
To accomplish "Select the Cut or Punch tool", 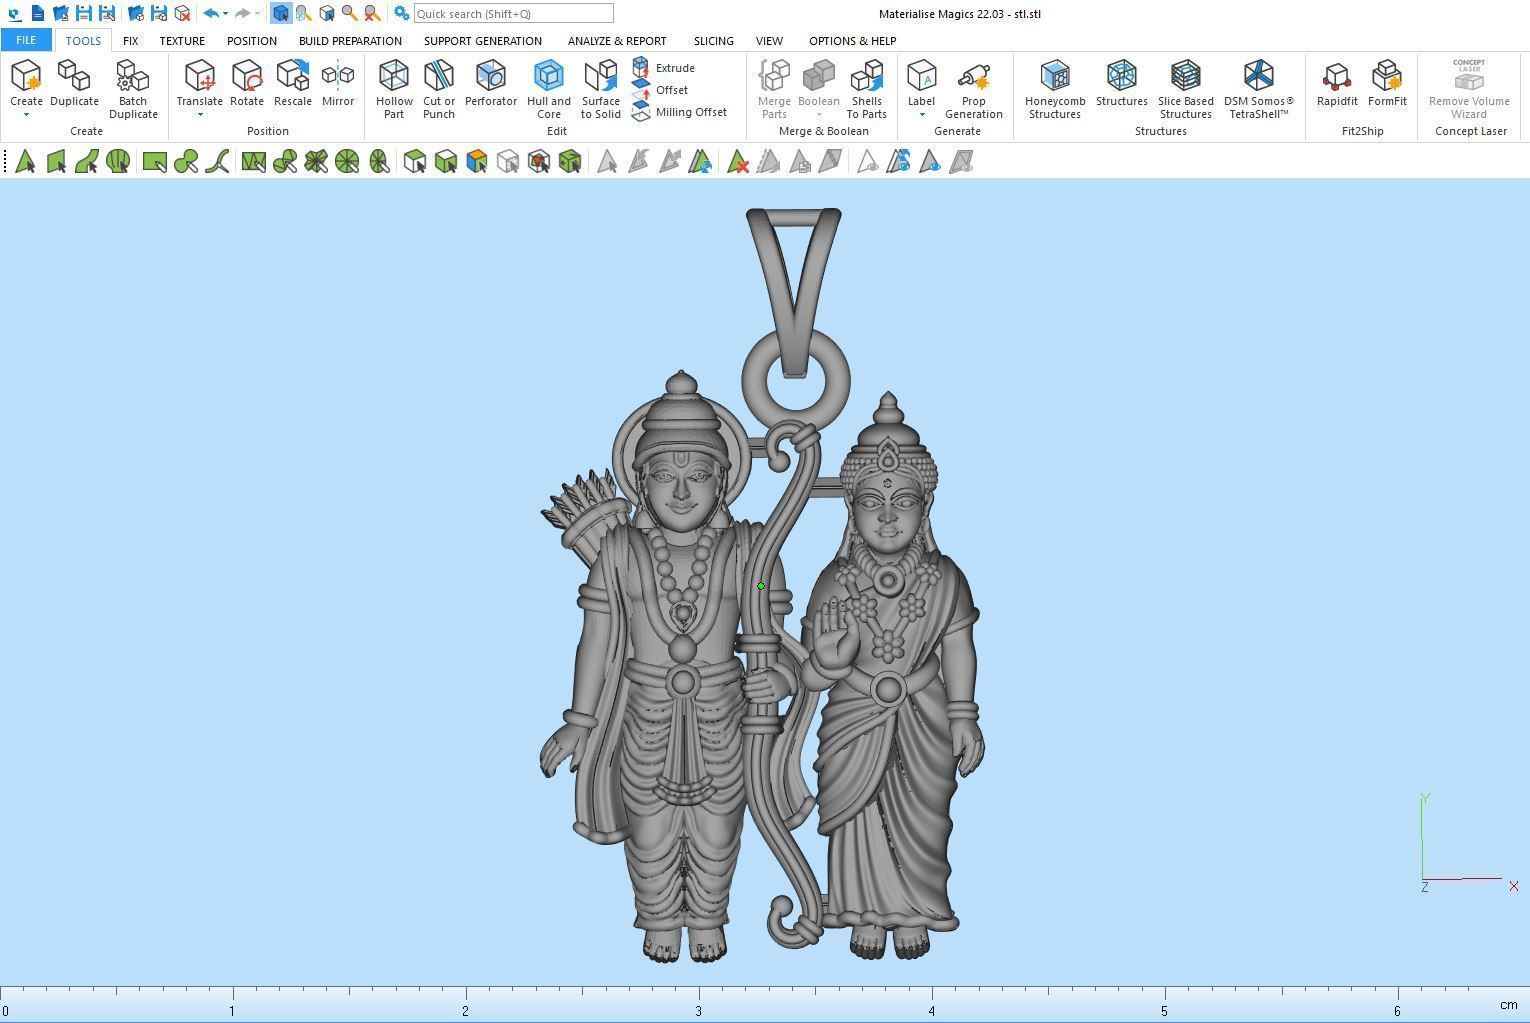I will [x=439, y=88].
